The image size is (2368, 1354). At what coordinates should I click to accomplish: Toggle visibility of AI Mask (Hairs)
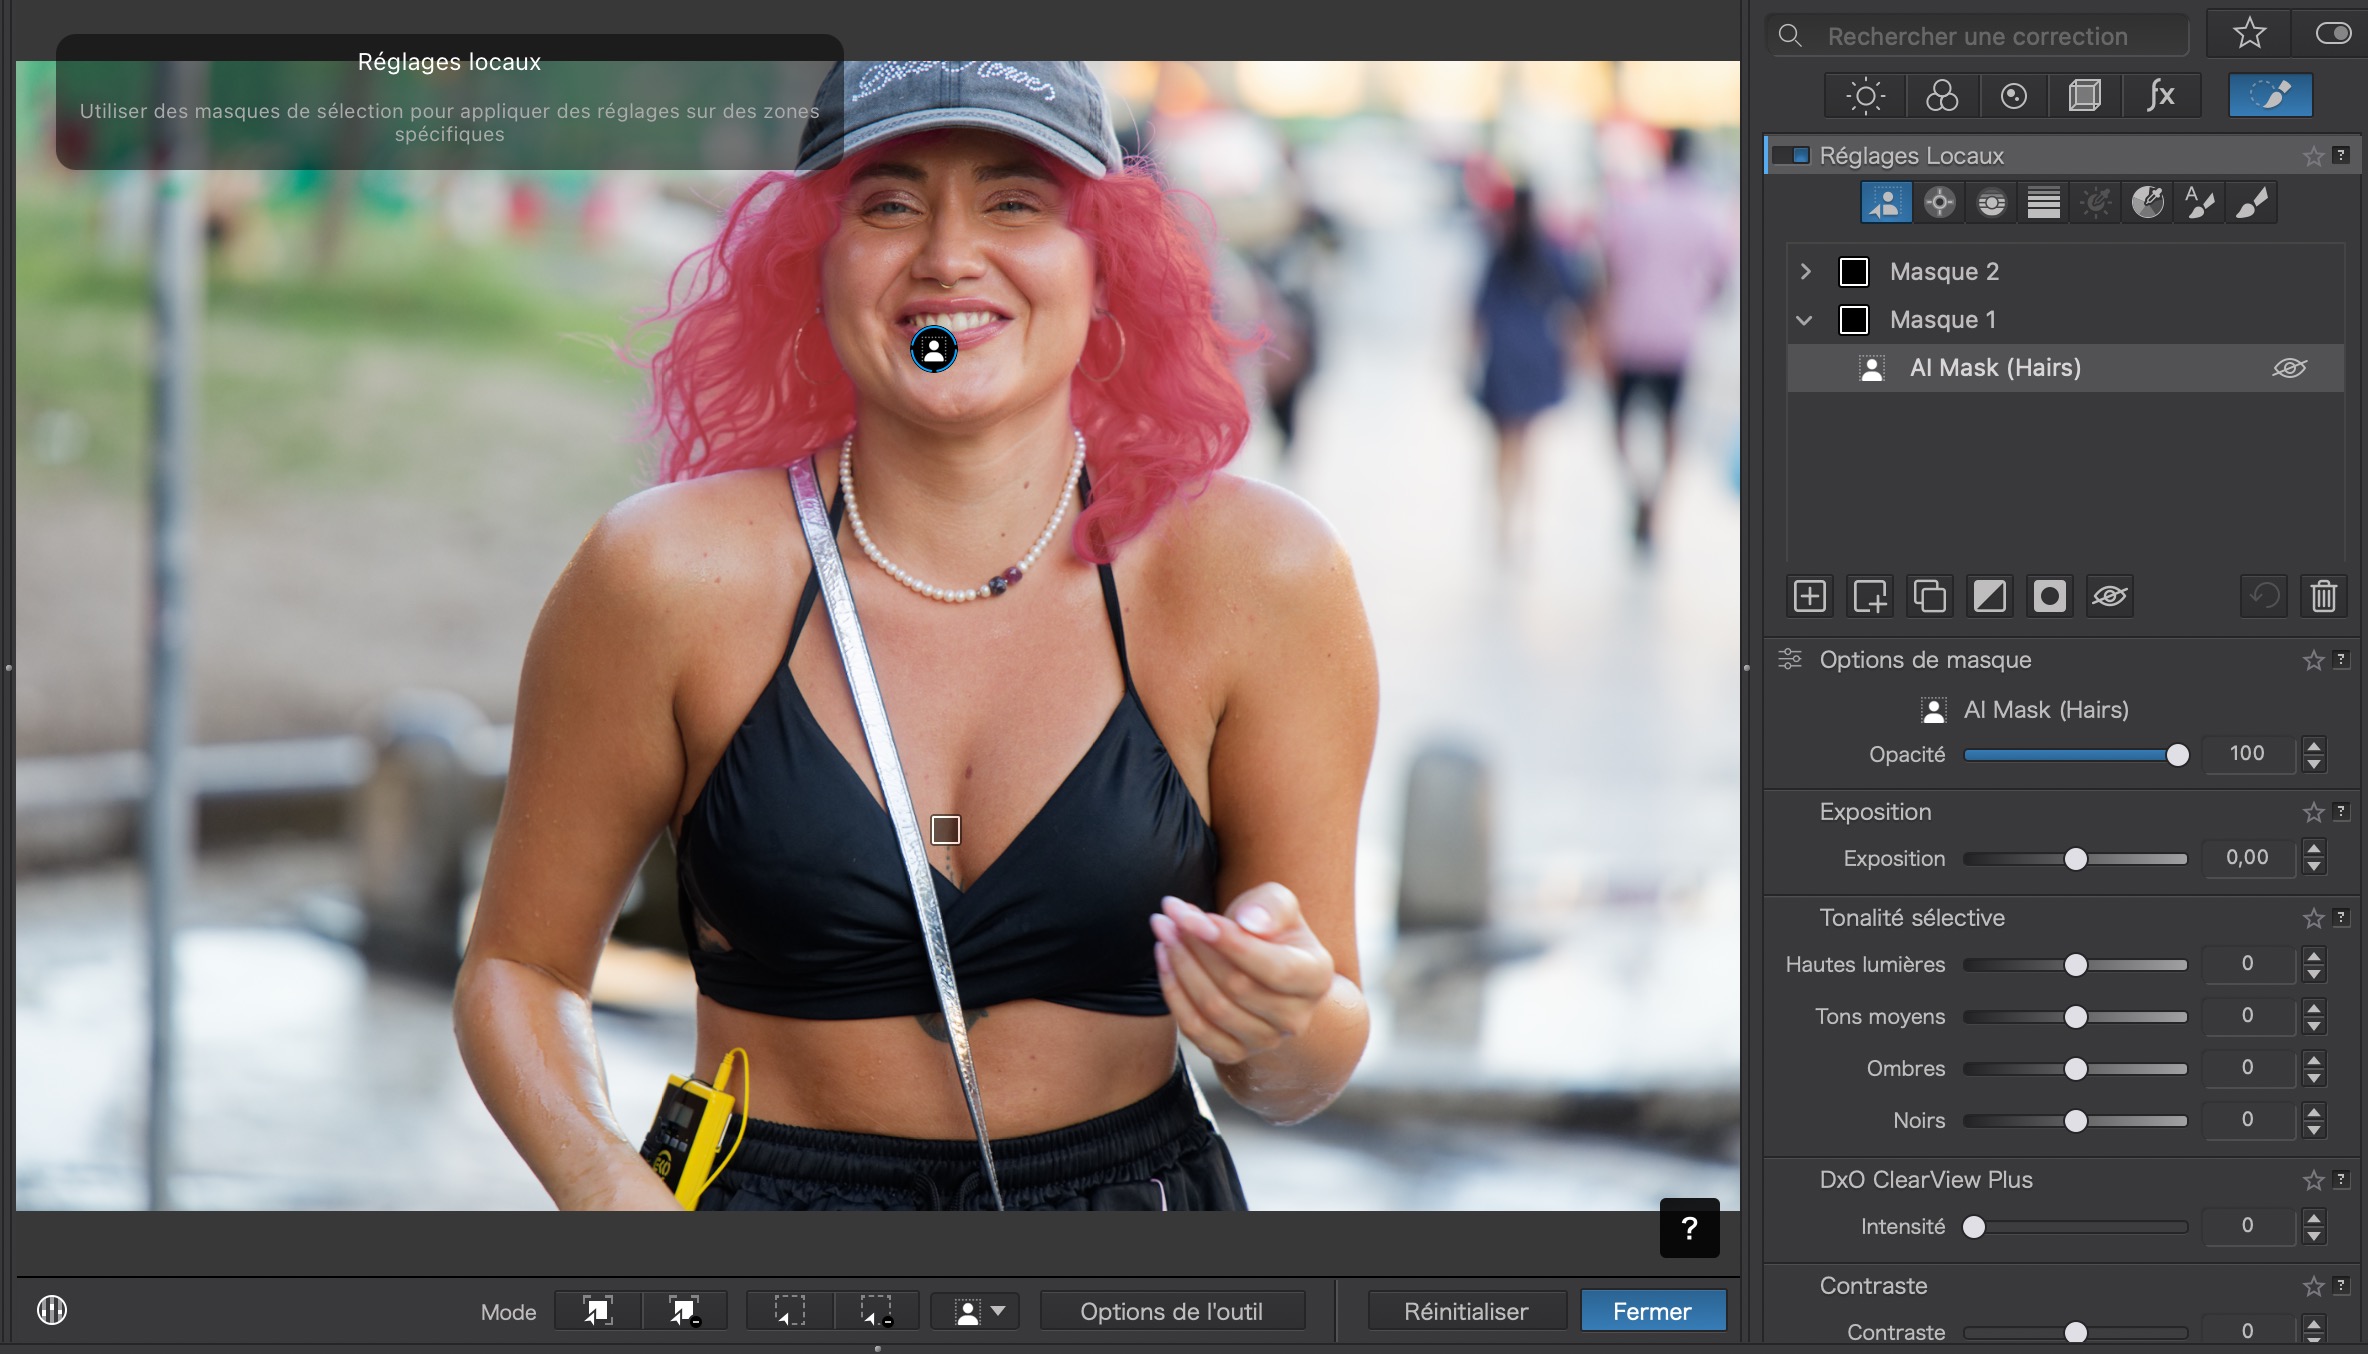[x=2289, y=368]
